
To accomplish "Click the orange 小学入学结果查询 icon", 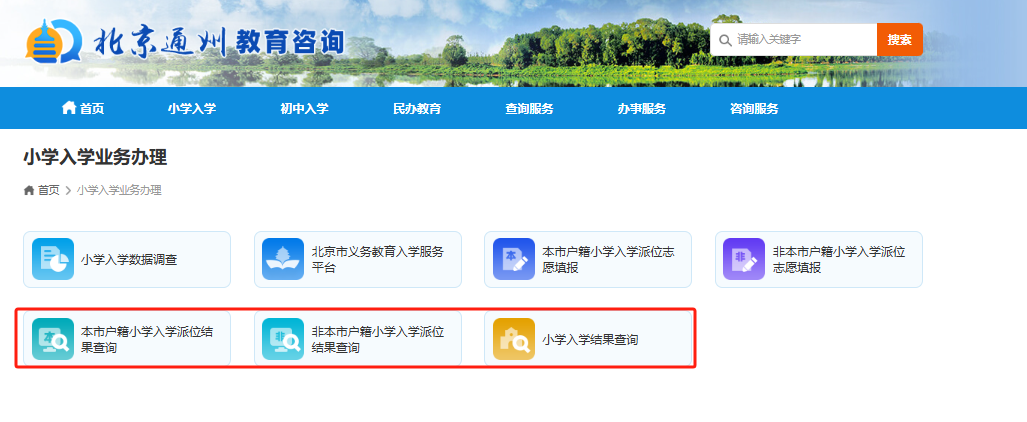I will [514, 339].
